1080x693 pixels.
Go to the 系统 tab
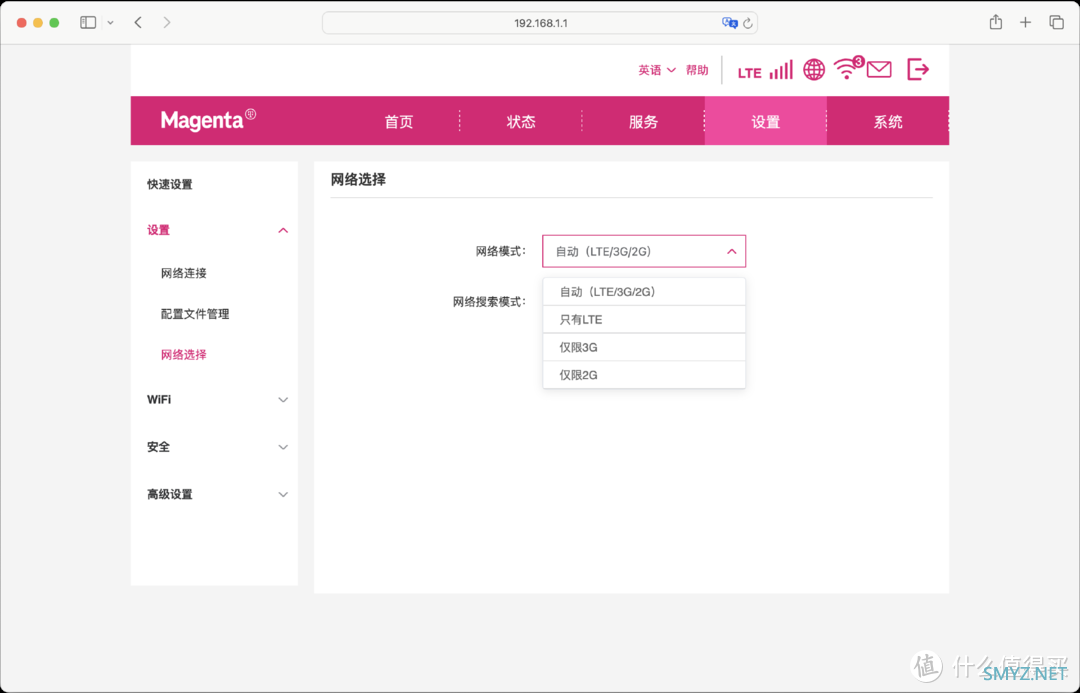tap(888, 122)
